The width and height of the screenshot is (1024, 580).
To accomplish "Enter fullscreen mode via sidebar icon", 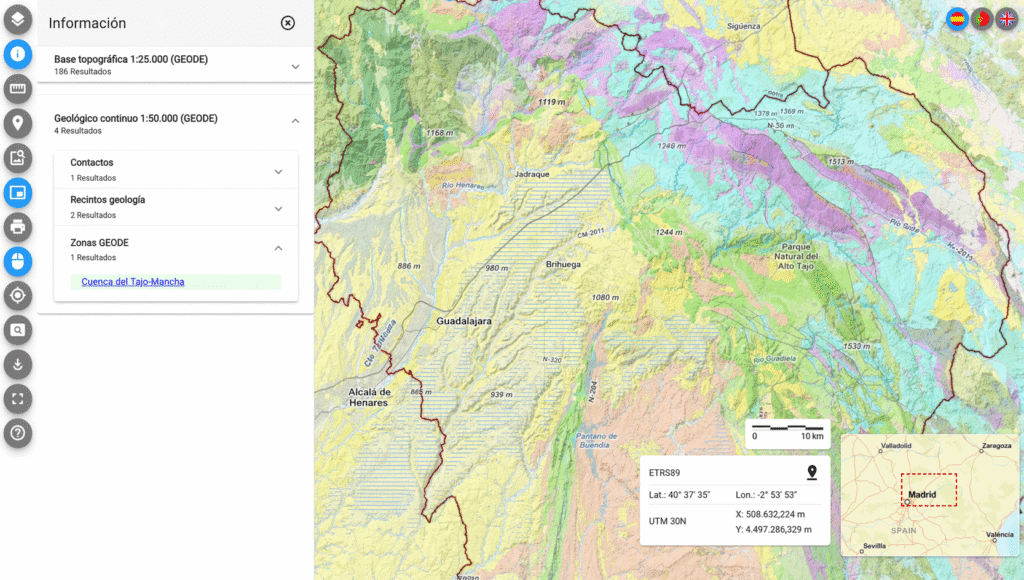I will (18, 398).
